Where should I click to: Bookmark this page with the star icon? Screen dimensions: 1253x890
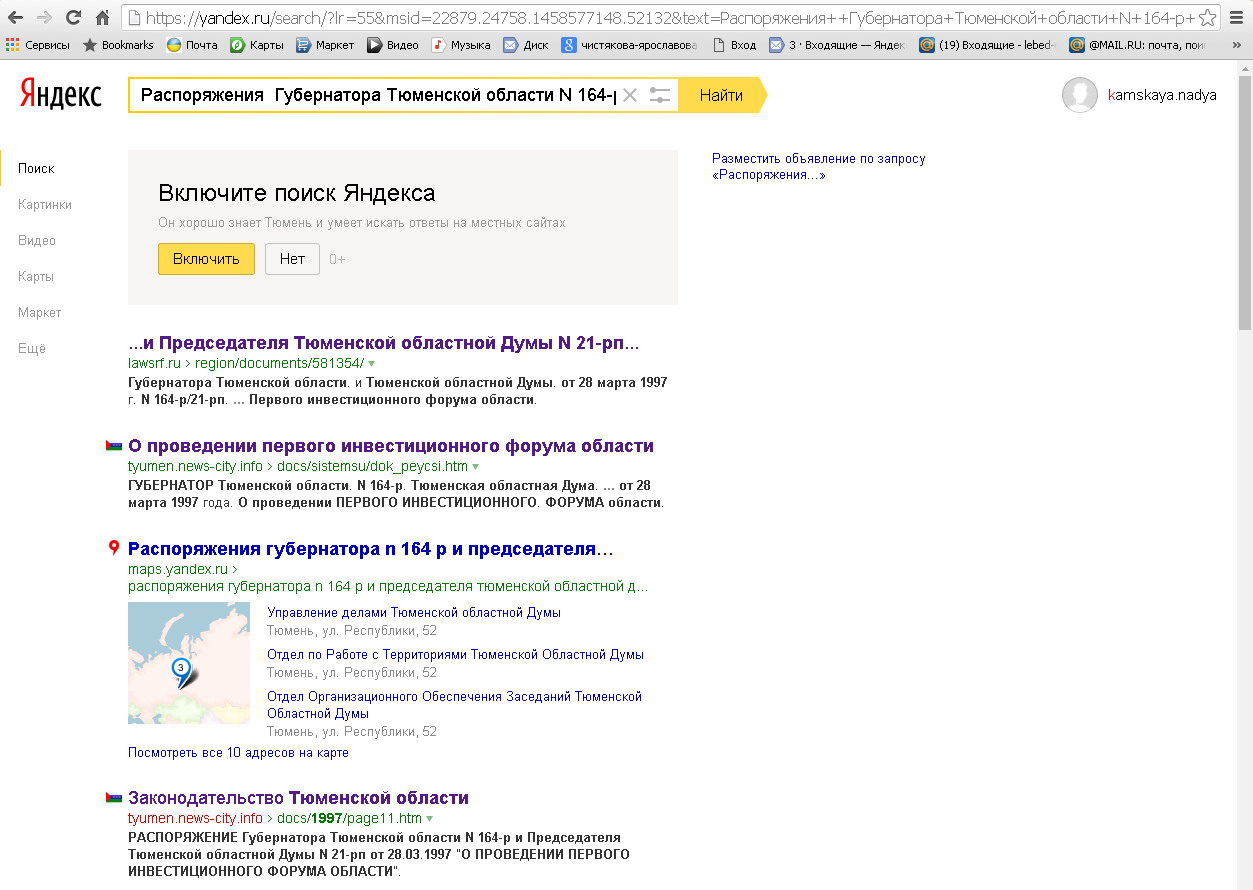click(1208, 17)
